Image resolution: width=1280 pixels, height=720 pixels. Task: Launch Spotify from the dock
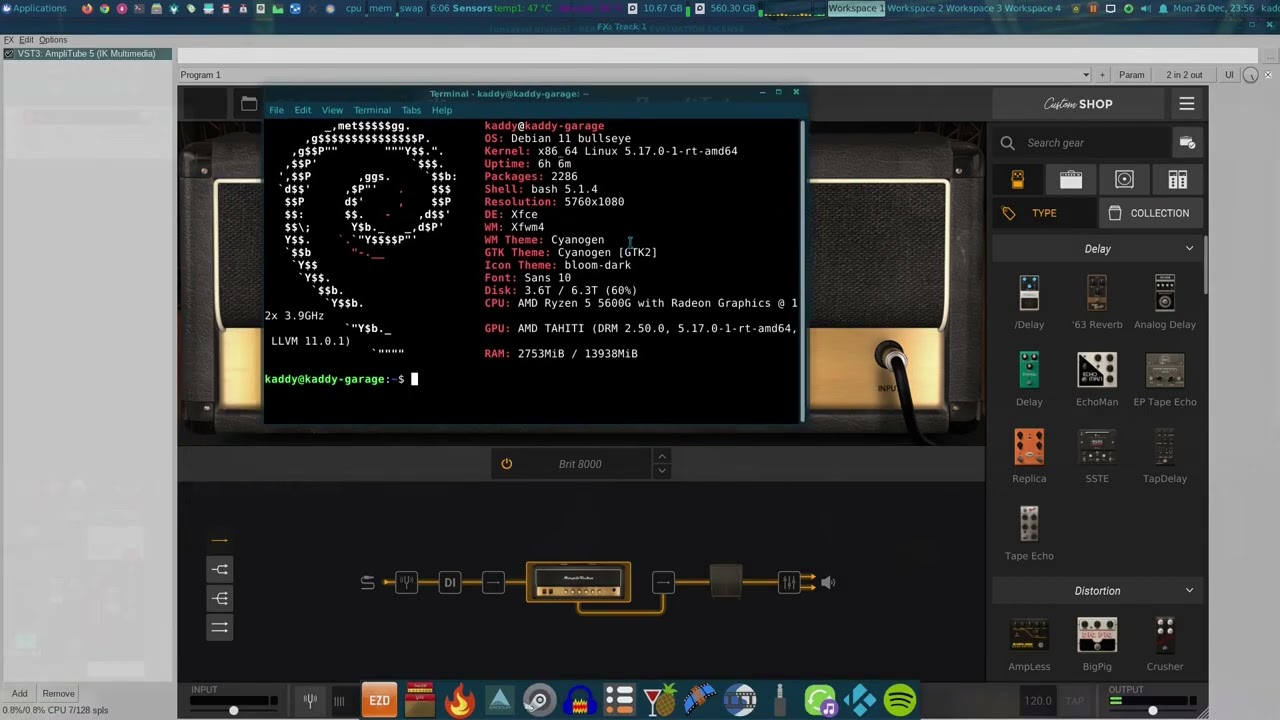(x=900, y=700)
